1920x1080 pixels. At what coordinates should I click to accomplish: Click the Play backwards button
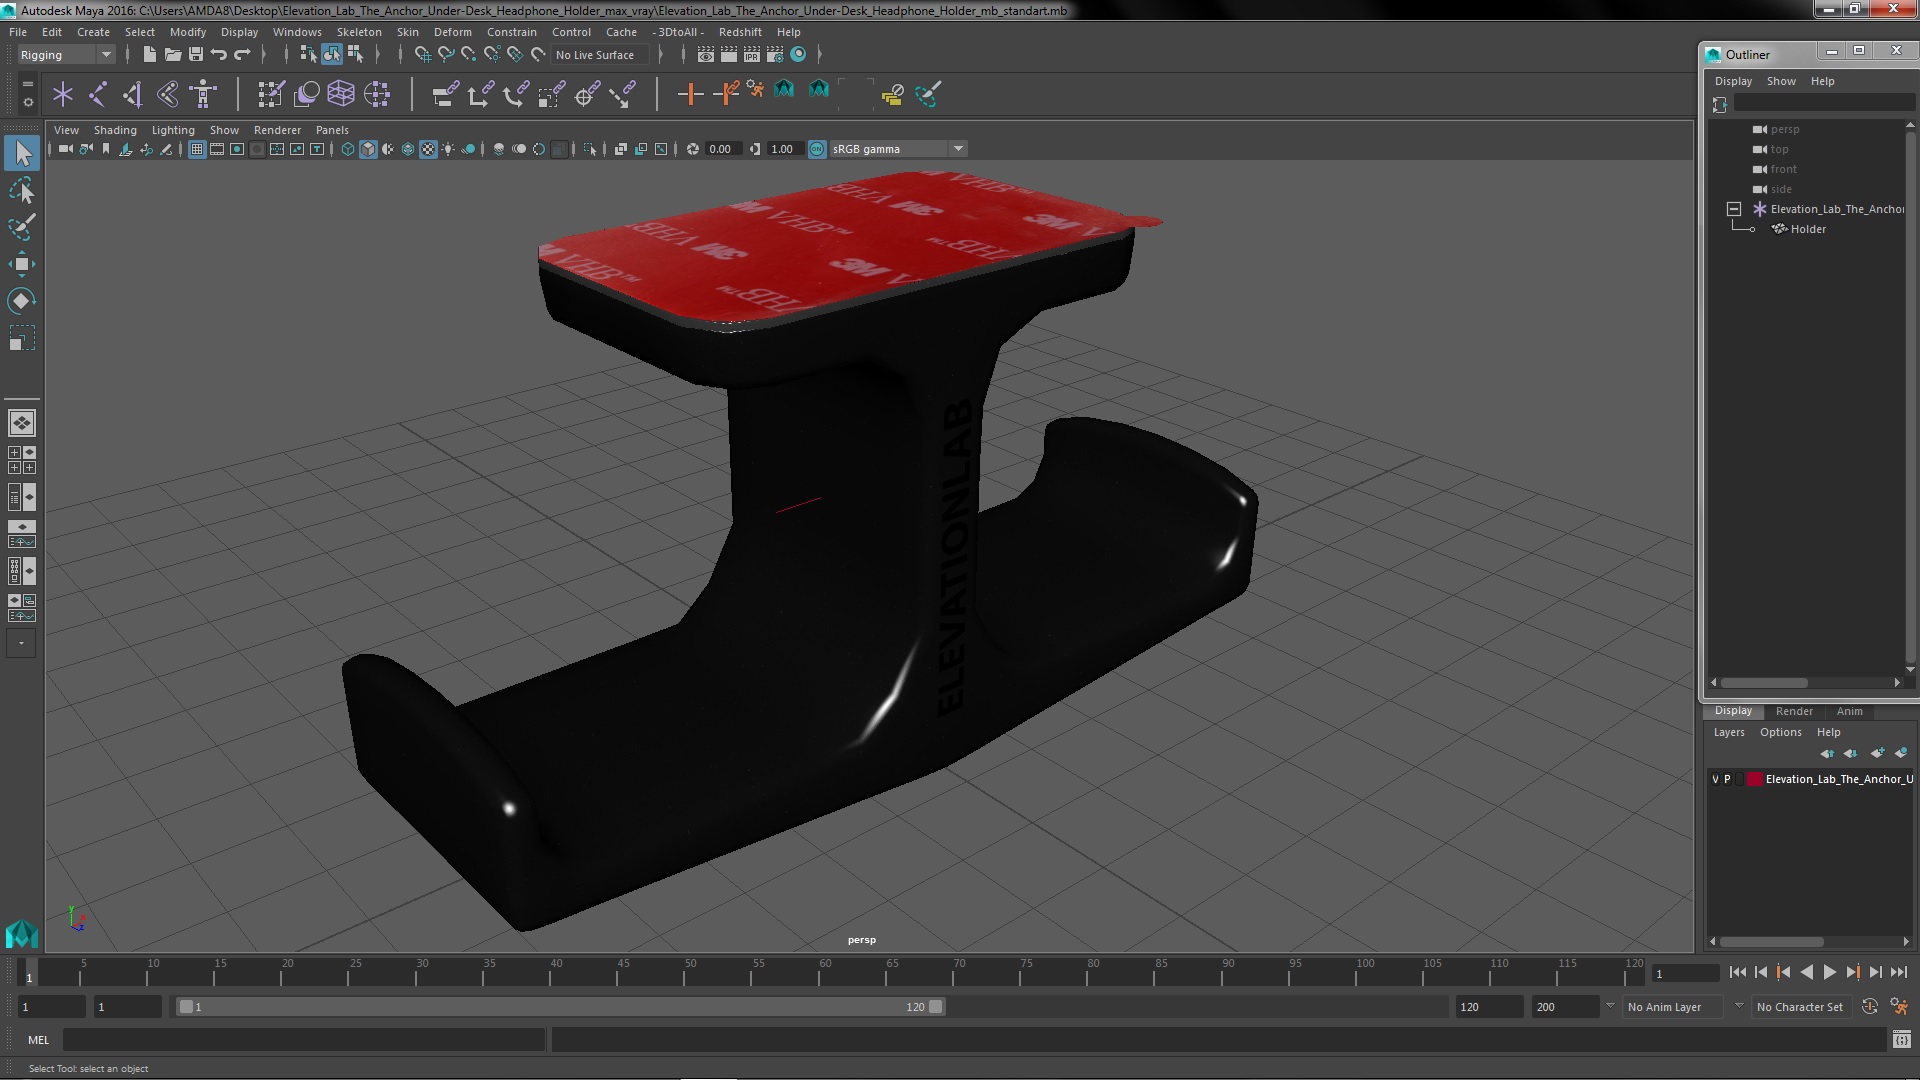pyautogui.click(x=1806, y=972)
